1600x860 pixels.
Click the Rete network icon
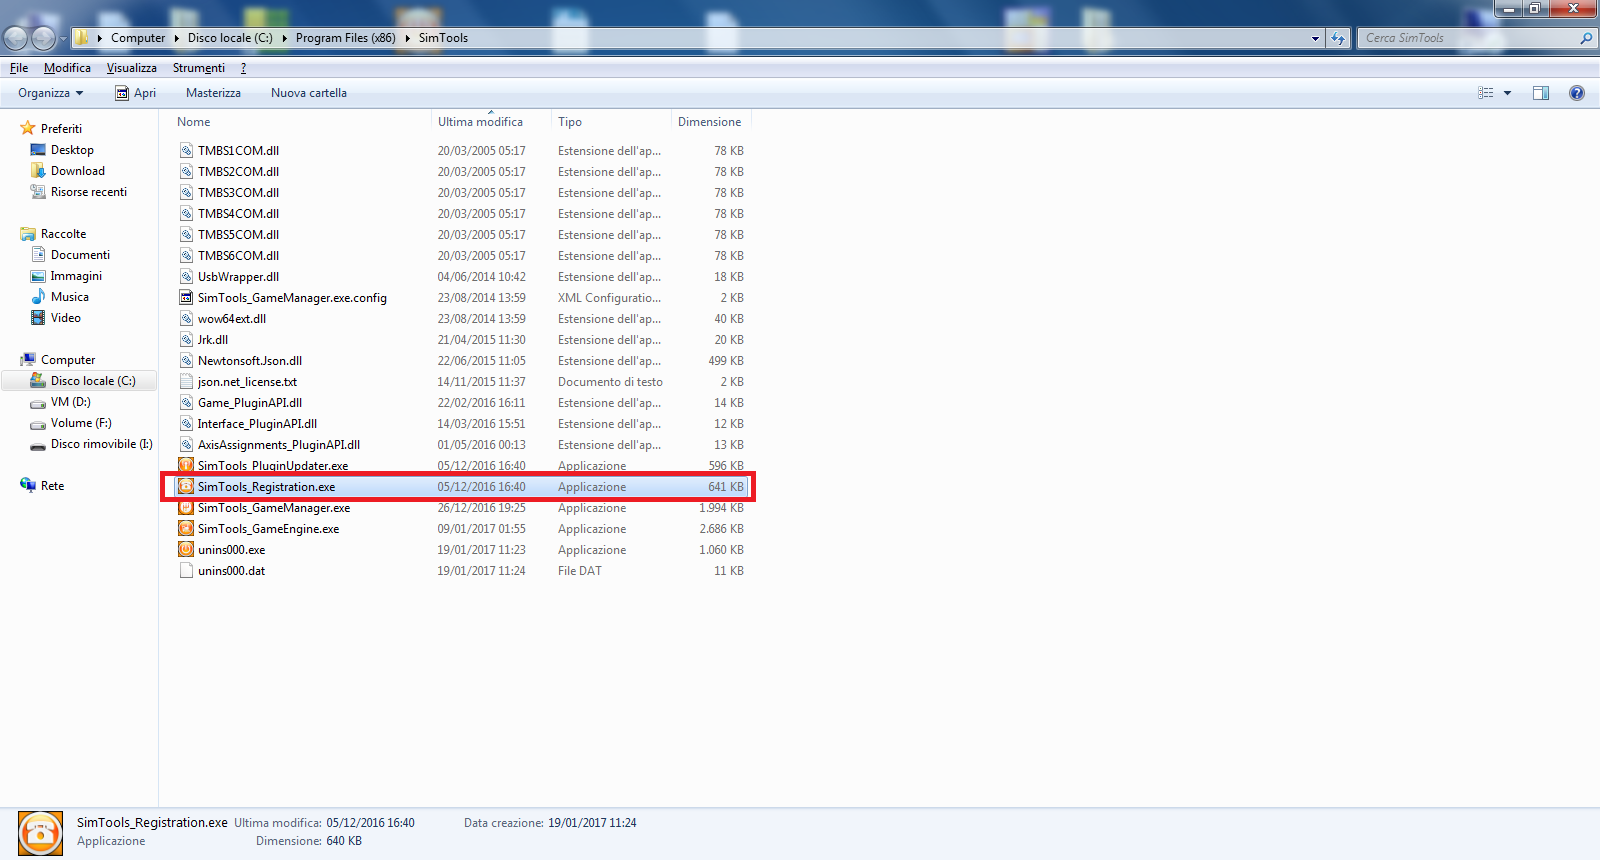click(28, 486)
